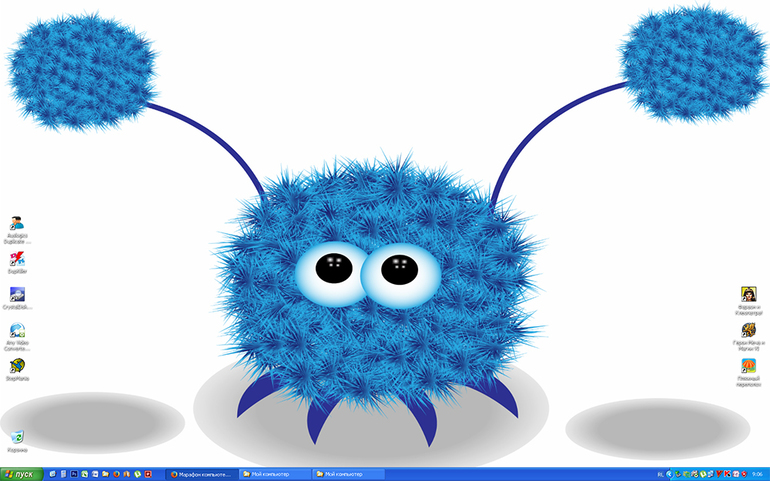Launch the StepMania desktop shortcut
This screenshot has height=481, width=770.
click(17, 366)
